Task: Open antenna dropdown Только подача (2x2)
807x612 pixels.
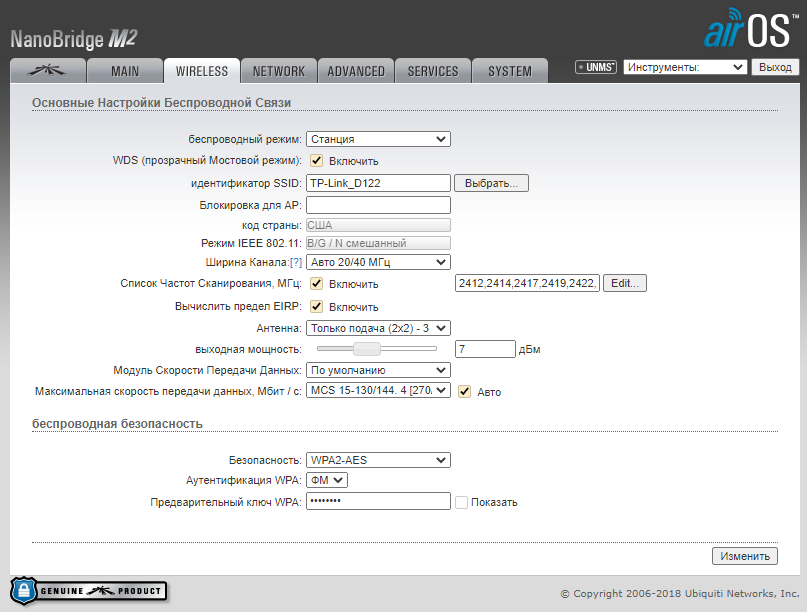Action: (x=378, y=328)
